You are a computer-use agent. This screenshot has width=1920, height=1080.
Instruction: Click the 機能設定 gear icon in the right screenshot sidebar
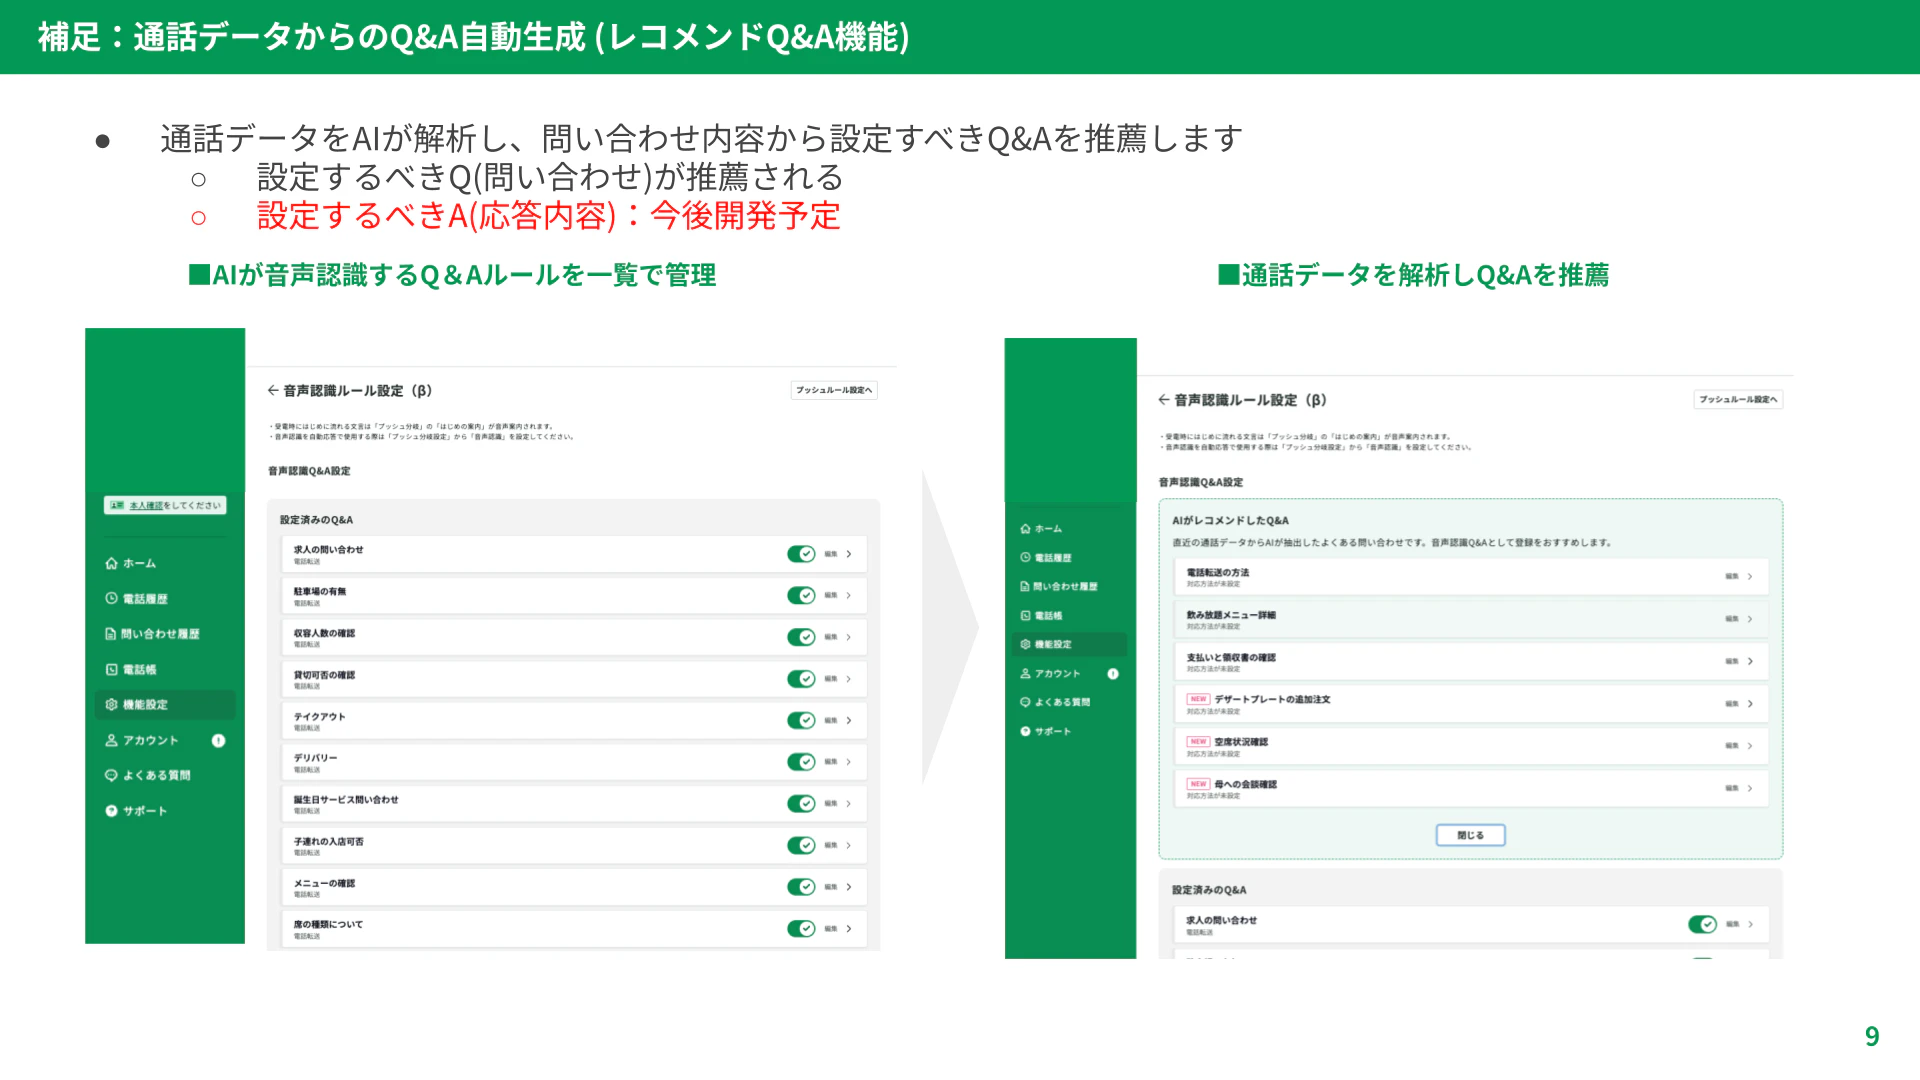pos(1025,645)
